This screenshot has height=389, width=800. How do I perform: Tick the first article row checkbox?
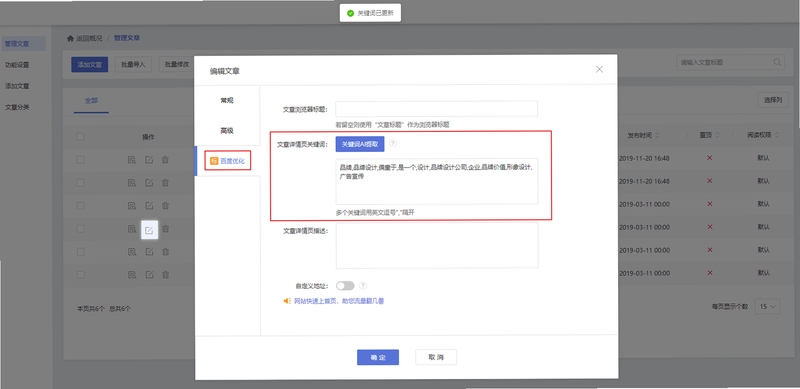coord(80,160)
